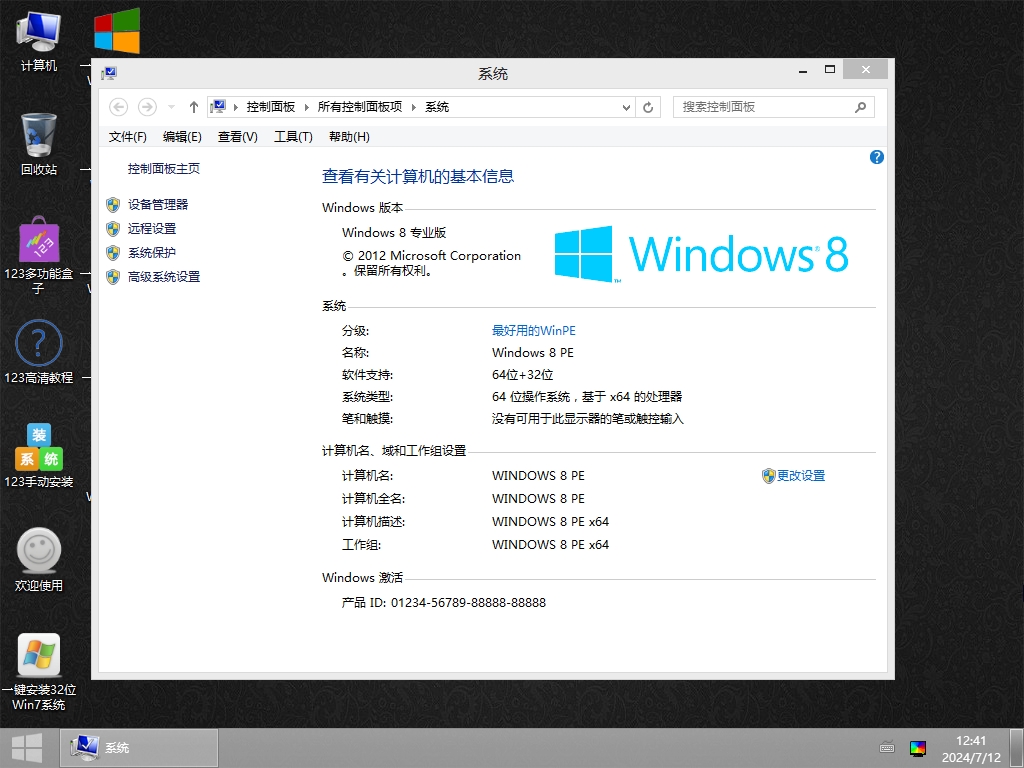Click the shield icon beside 远程设置

(x=113, y=229)
